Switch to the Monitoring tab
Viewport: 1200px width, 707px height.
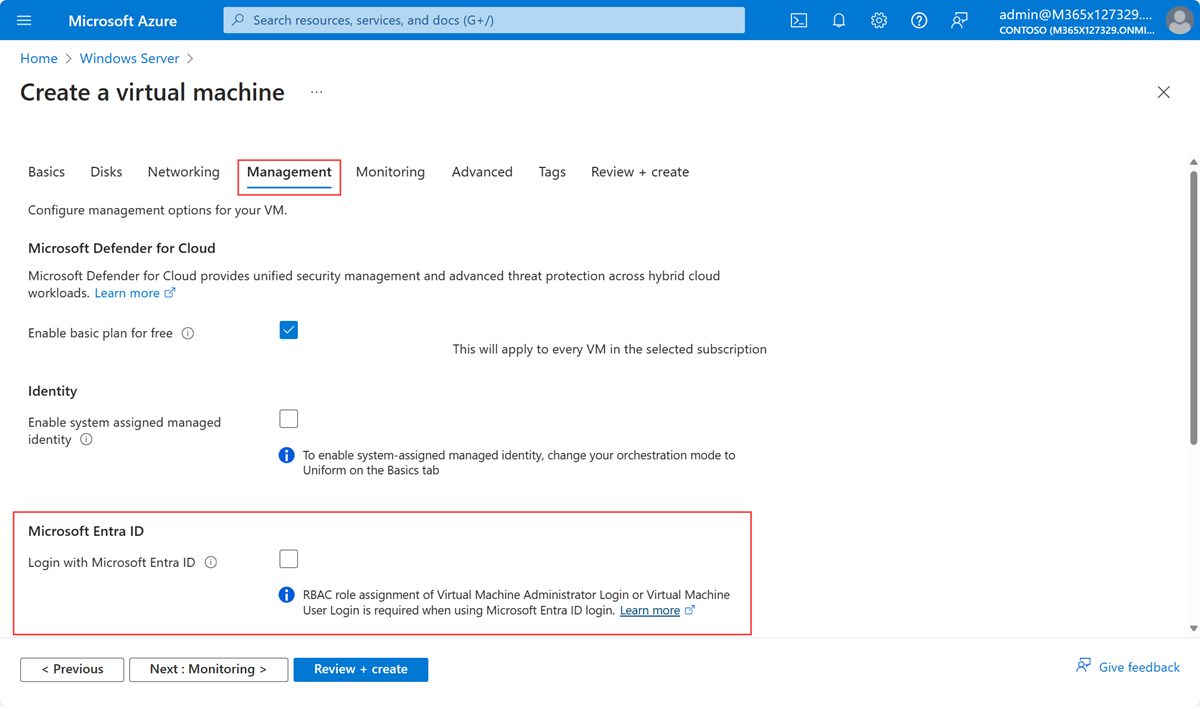[390, 171]
